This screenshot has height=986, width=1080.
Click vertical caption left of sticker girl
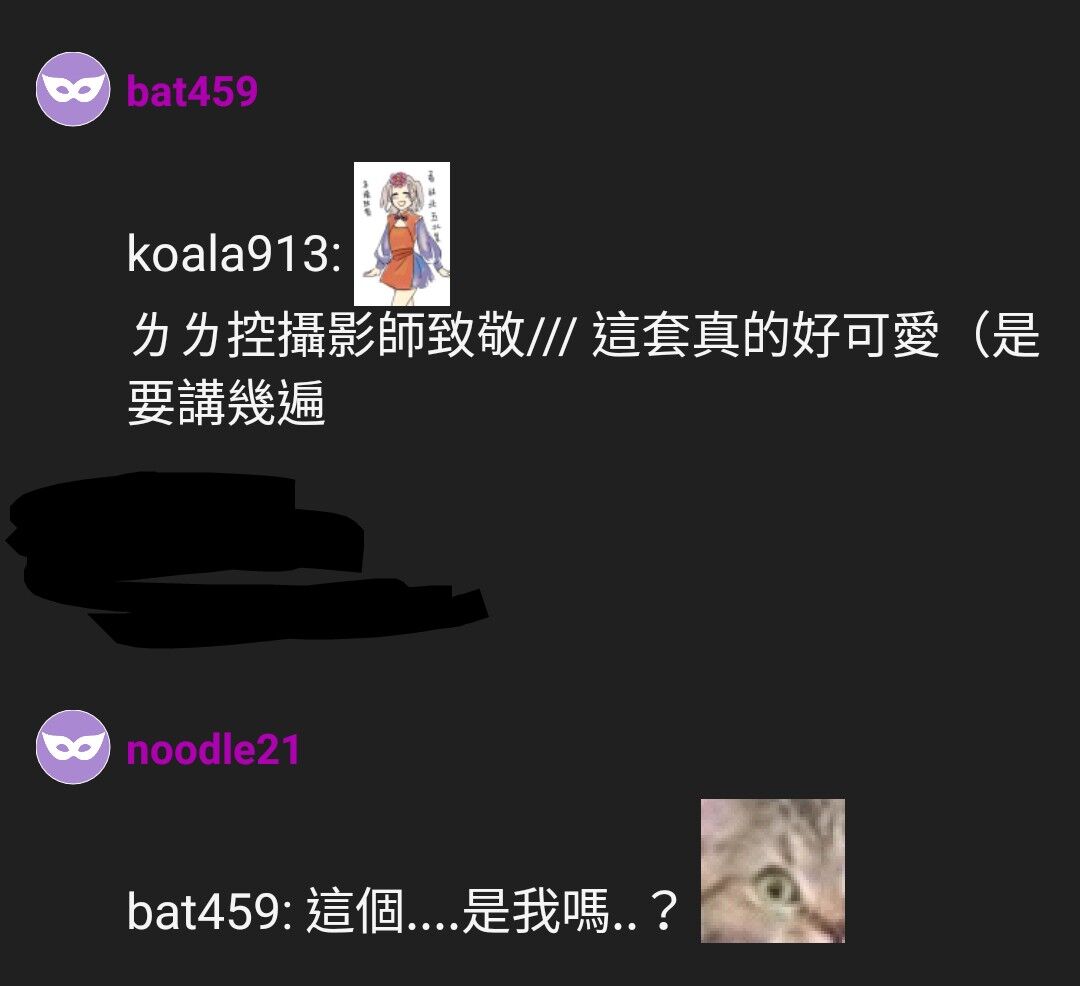(367, 200)
